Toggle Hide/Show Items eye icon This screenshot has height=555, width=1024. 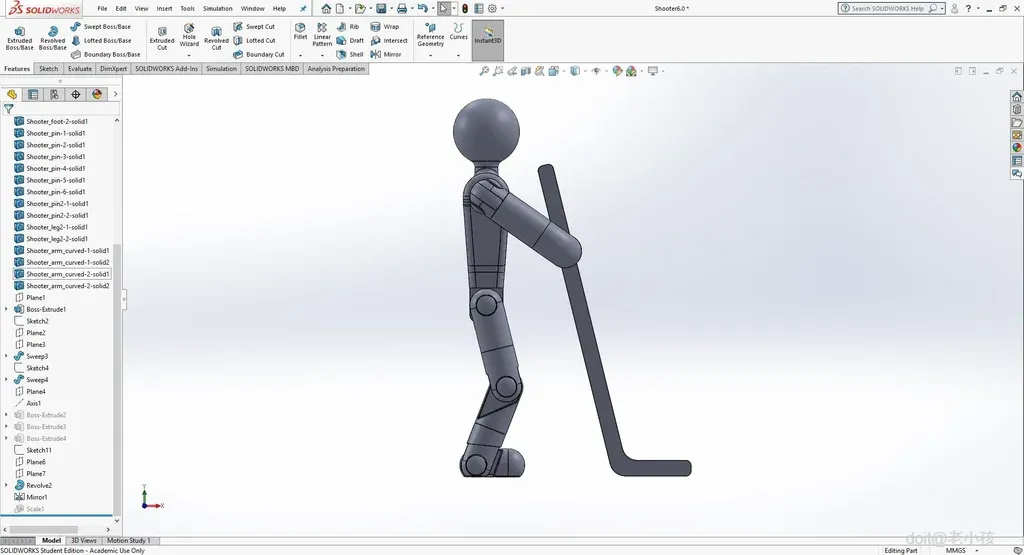click(x=596, y=71)
